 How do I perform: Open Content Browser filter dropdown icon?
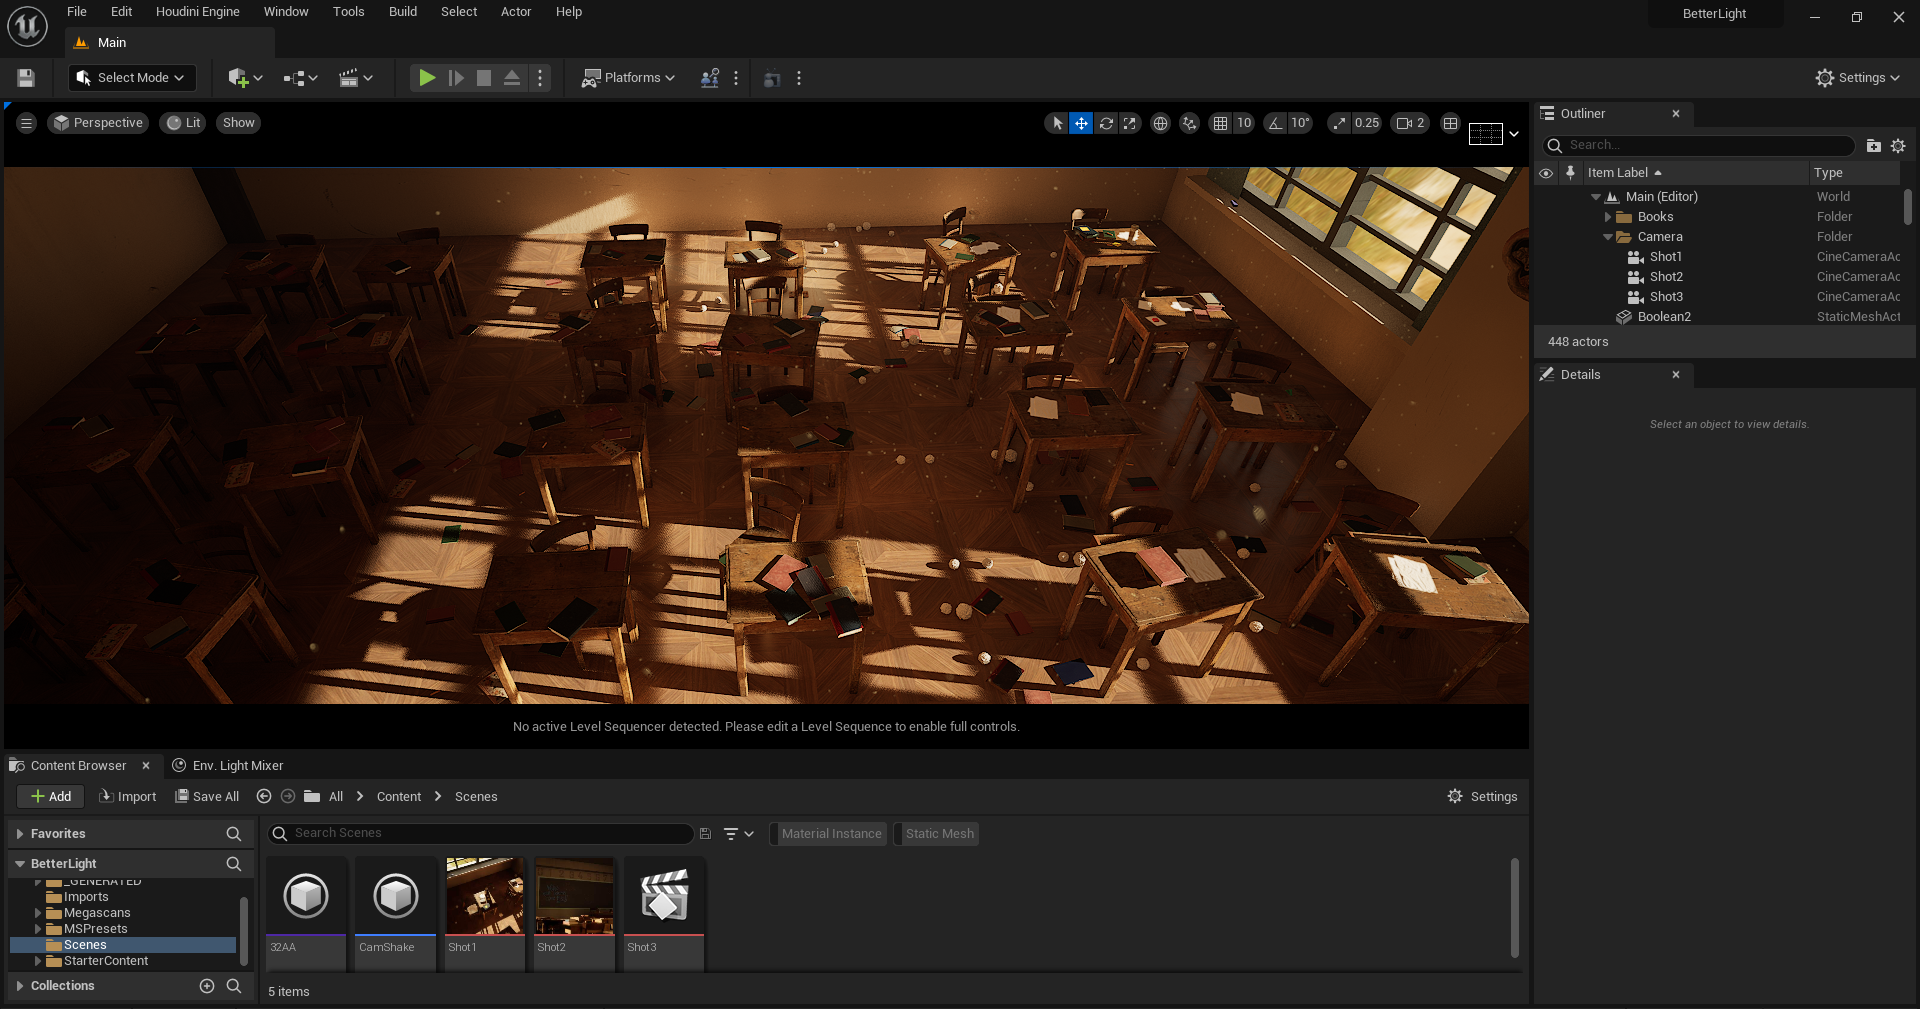[x=738, y=834]
